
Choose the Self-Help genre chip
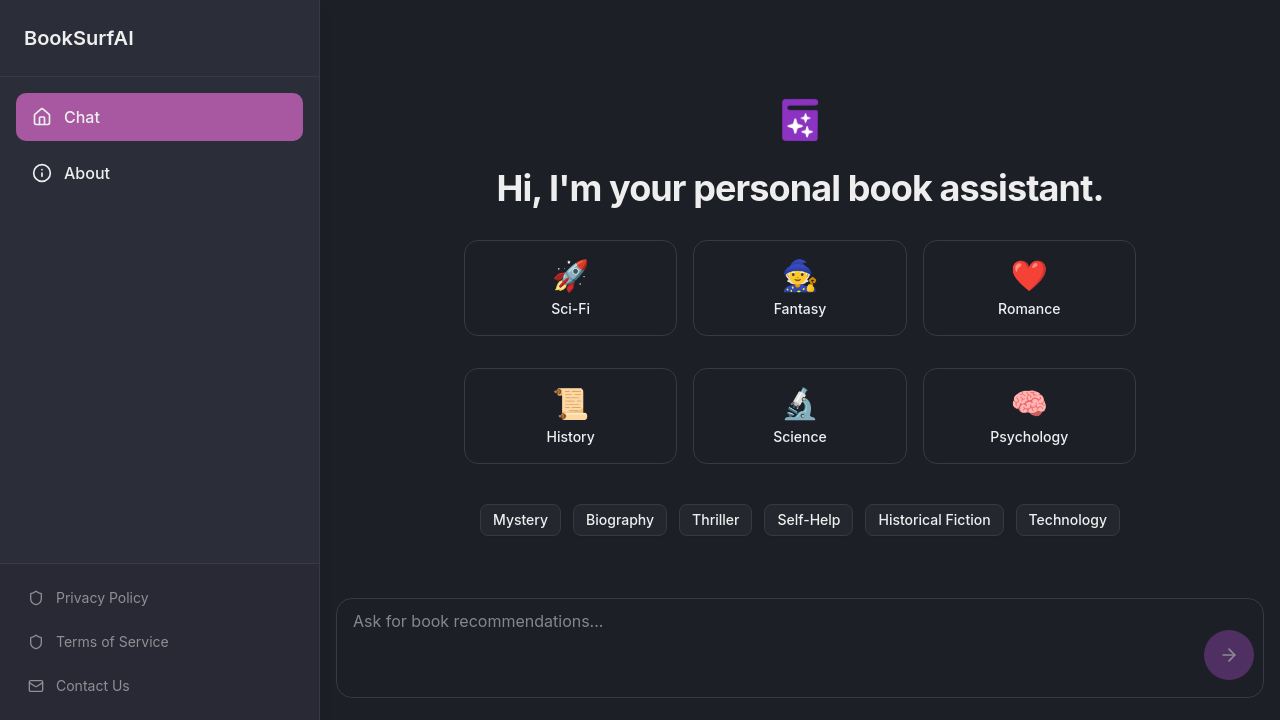click(x=808, y=520)
